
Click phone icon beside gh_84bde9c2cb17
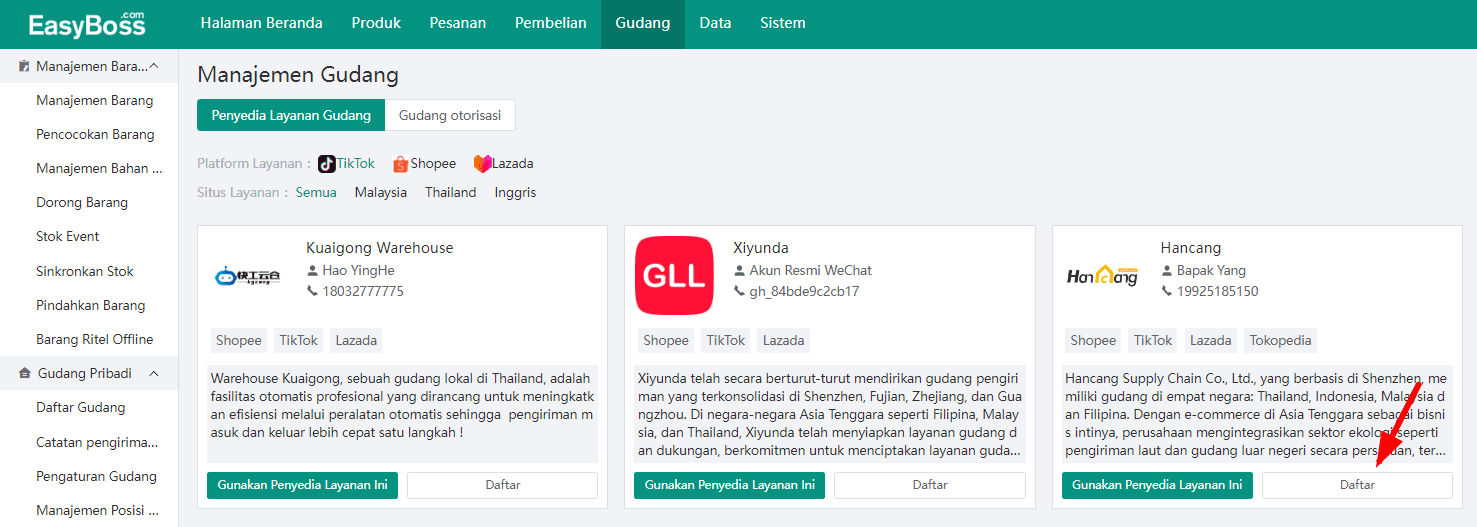point(739,291)
